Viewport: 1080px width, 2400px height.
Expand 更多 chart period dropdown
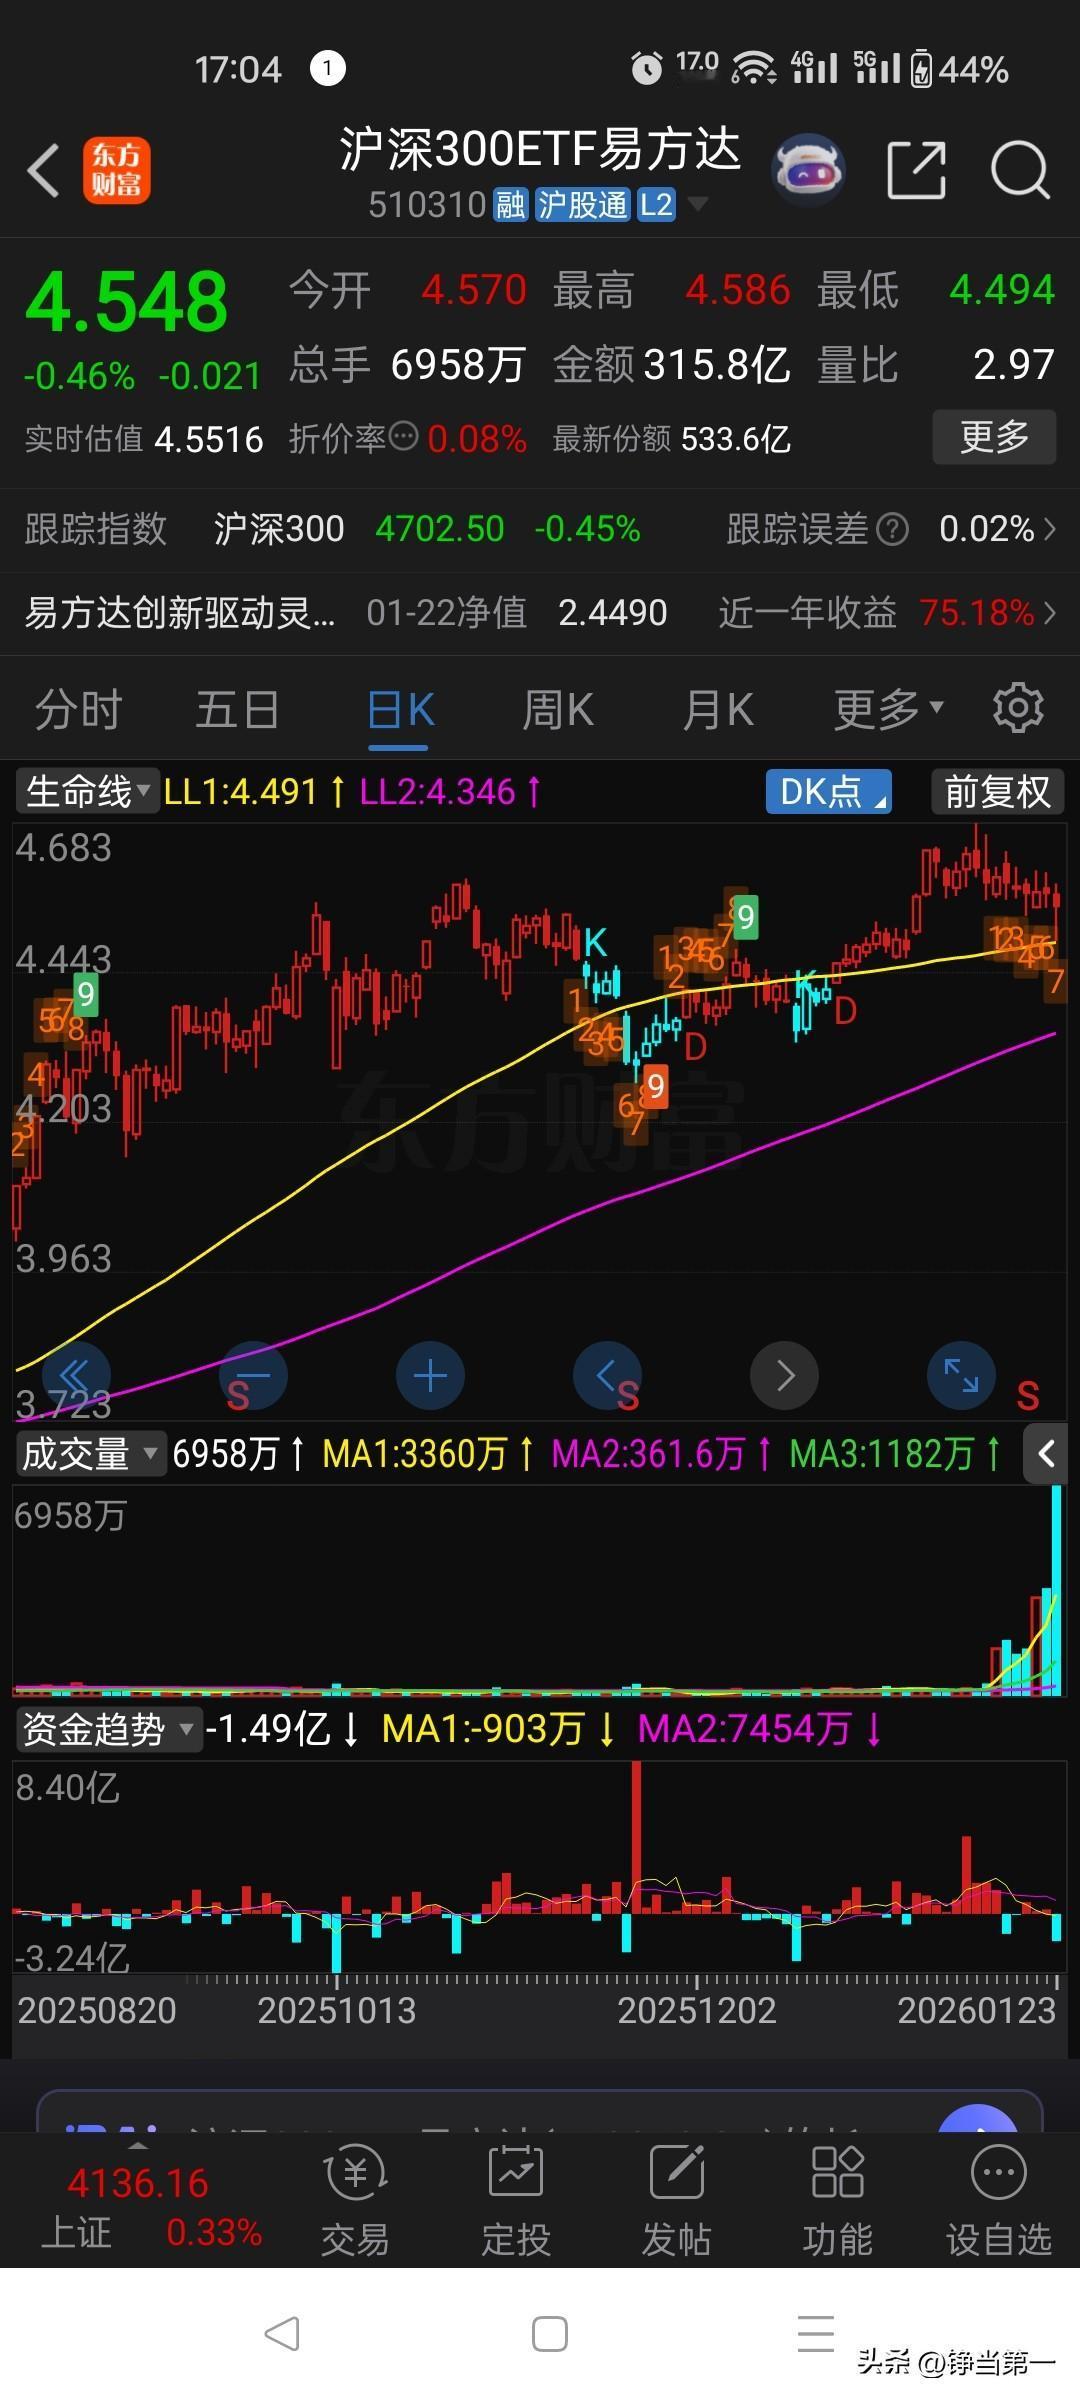pos(889,709)
